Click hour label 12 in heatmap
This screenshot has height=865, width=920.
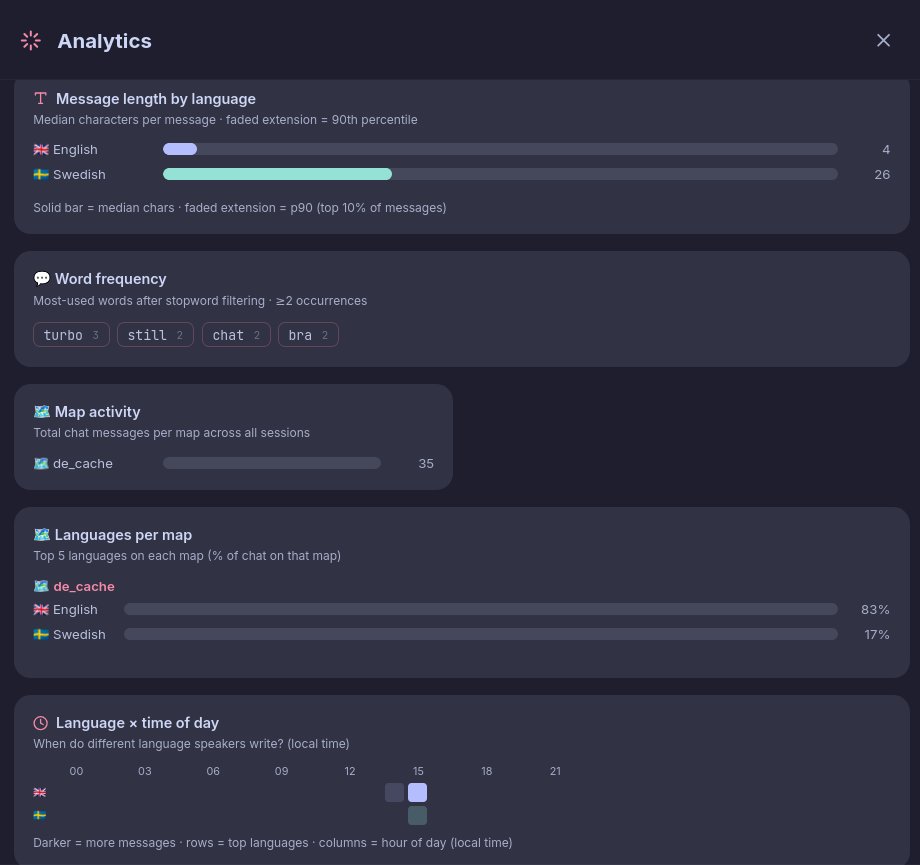[350, 771]
